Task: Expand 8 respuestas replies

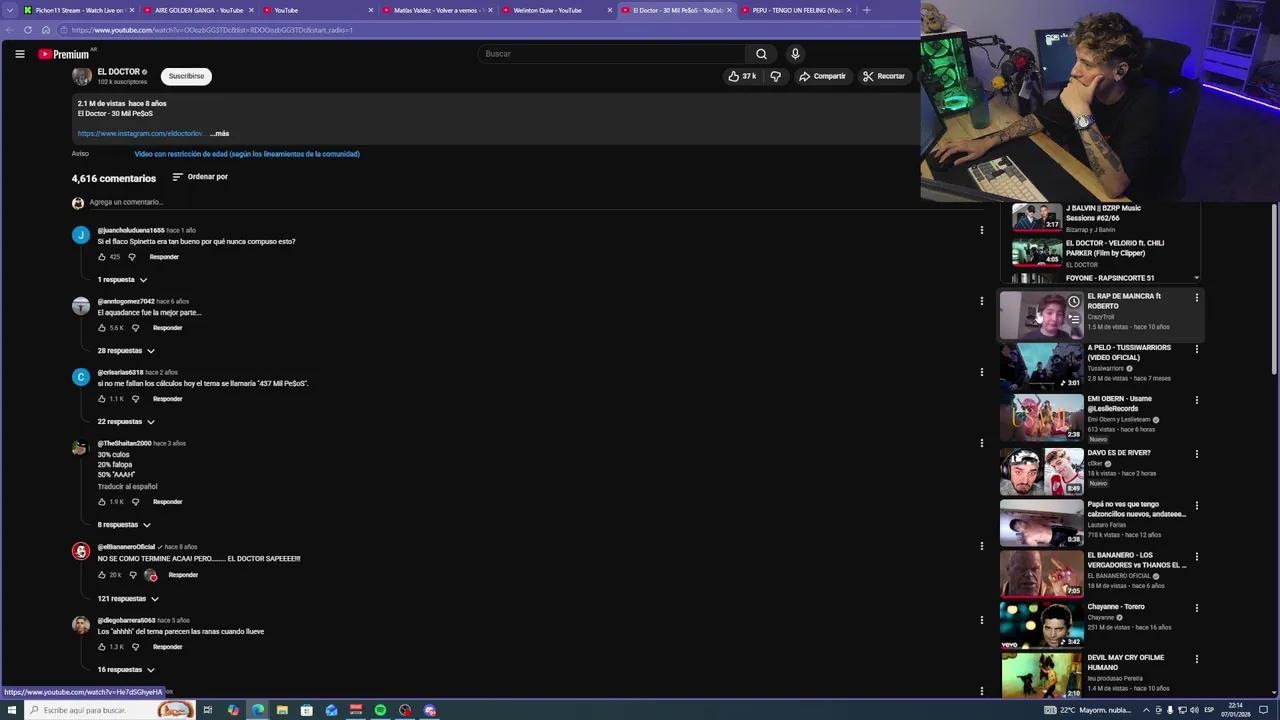Action: pos(124,525)
